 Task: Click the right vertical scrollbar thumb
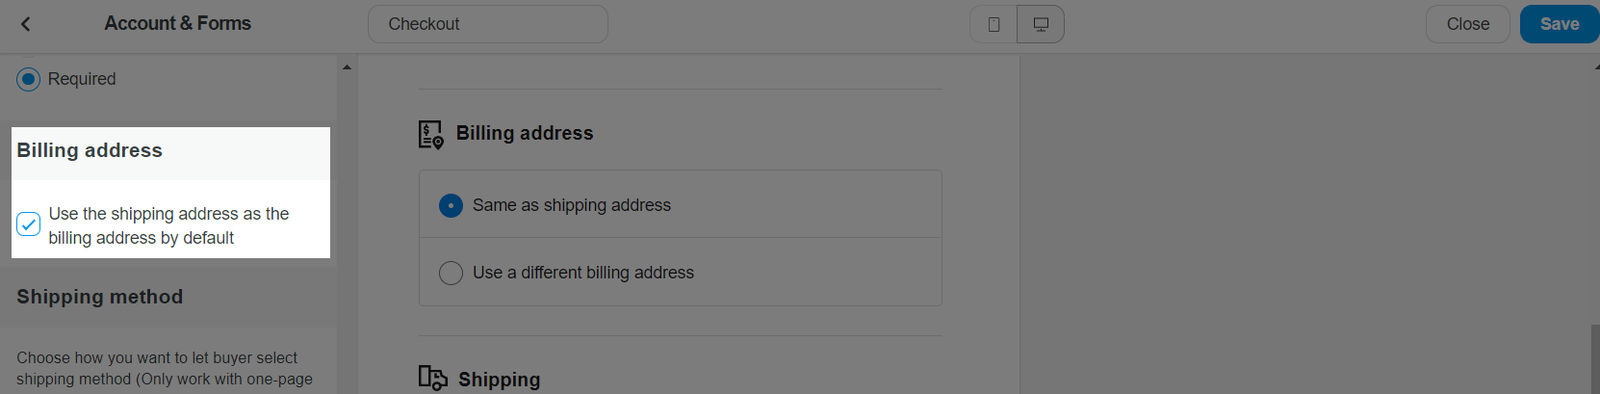click(1595, 358)
